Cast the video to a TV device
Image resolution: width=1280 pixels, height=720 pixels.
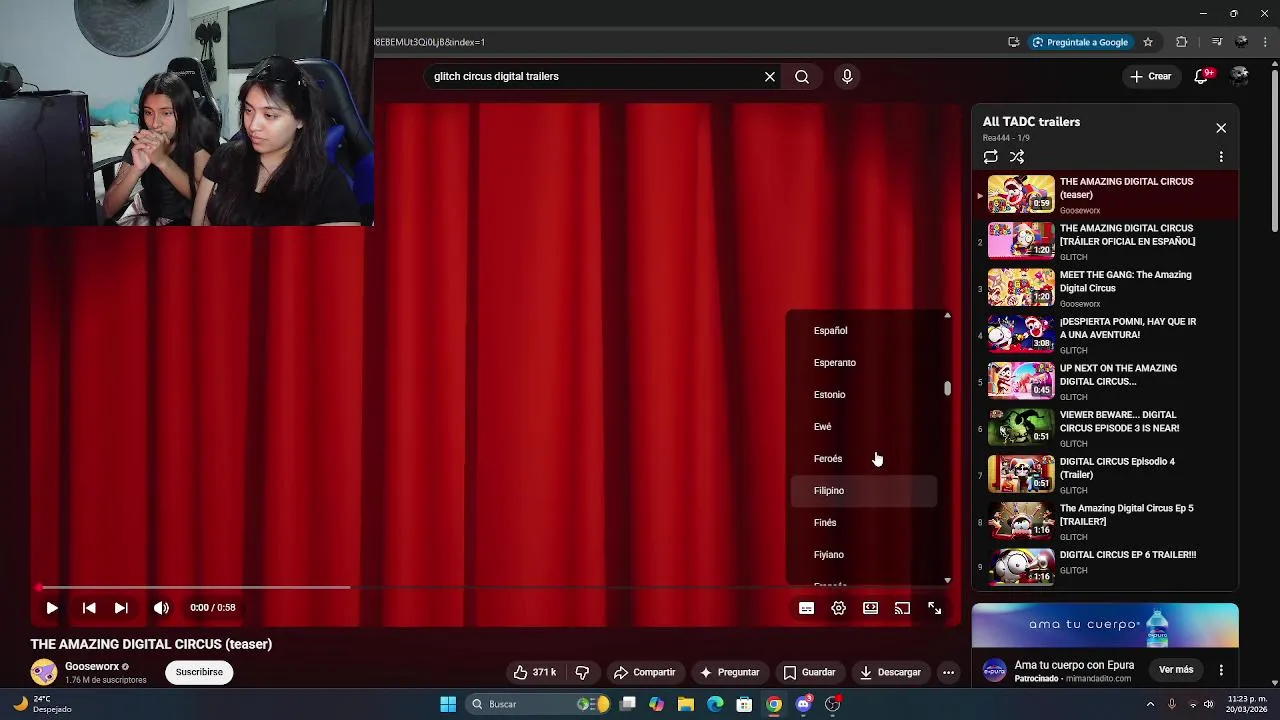pos(902,608)
